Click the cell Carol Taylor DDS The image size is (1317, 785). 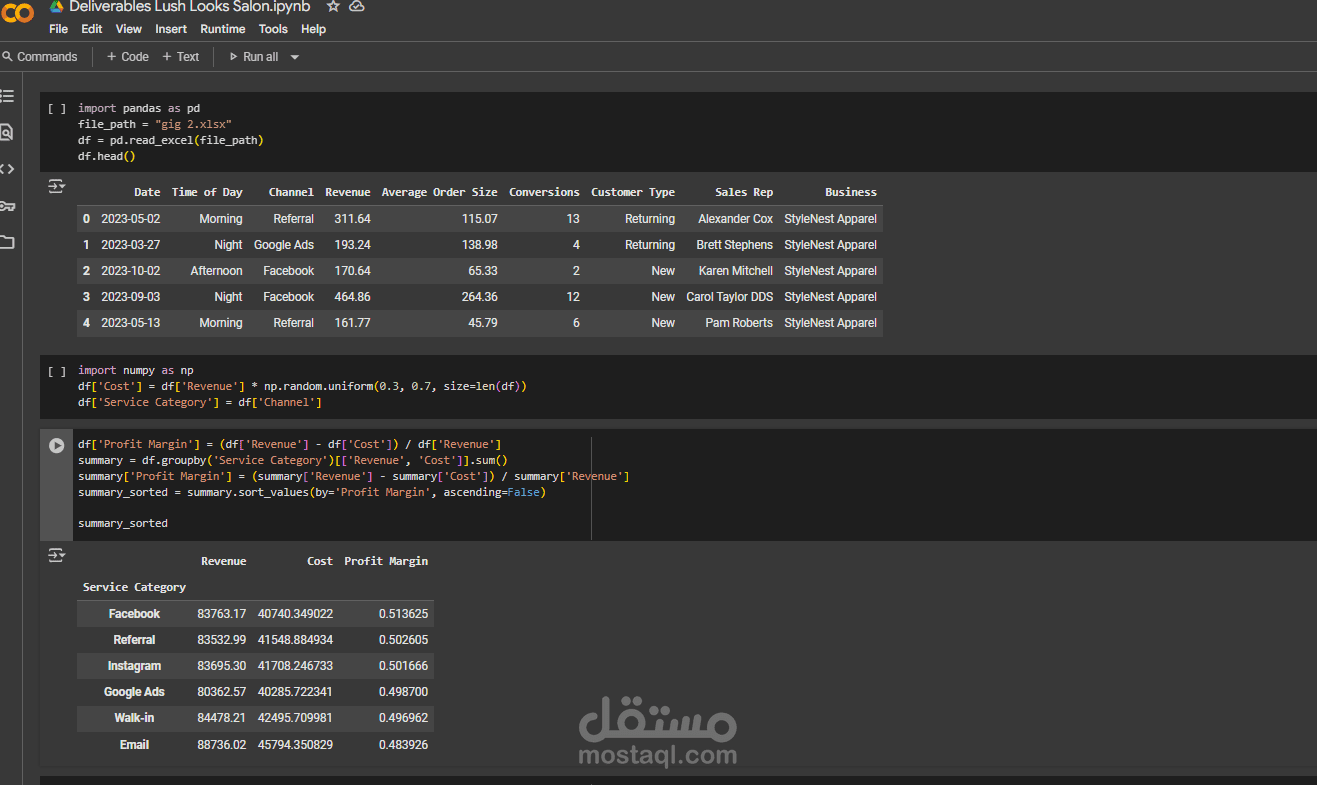click(x=729, y=297)
